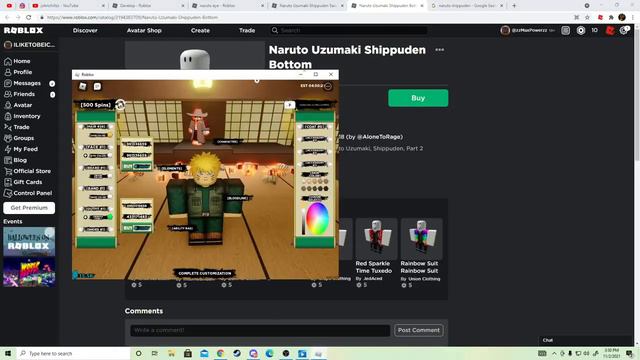Screen dimensions: 640x360
Task: Click the brightness bar beside color wheel
Action: 303,221
